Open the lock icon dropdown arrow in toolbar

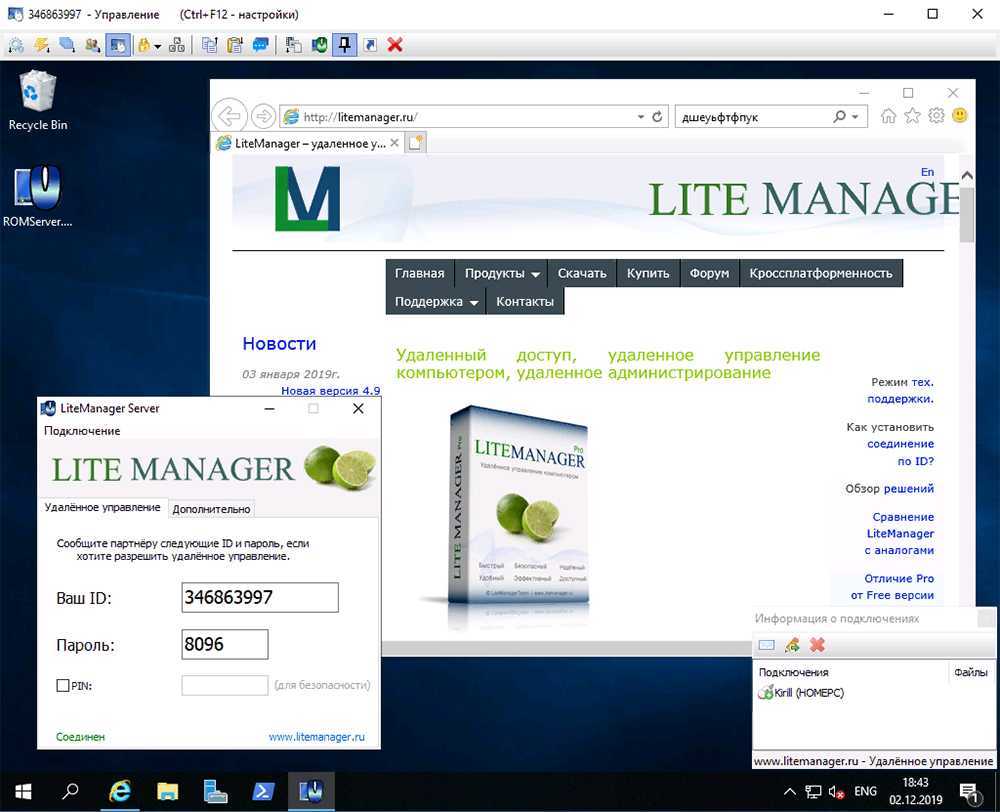tap(157, 46)
